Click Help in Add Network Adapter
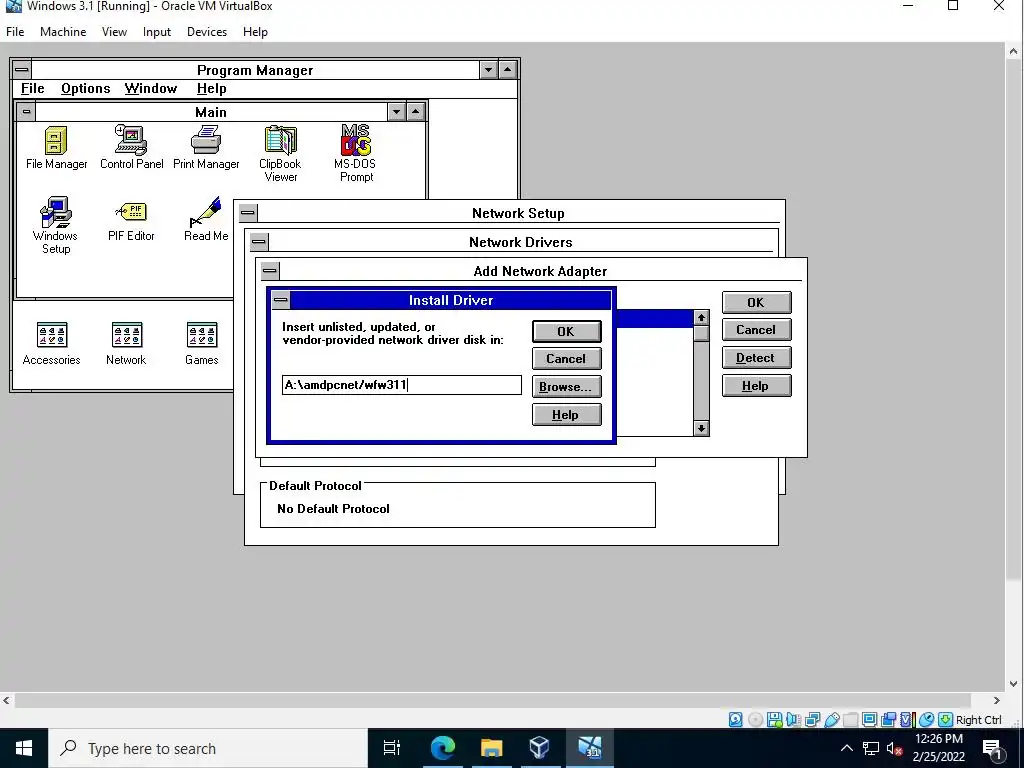1024x768 pixels. point(756,386)
